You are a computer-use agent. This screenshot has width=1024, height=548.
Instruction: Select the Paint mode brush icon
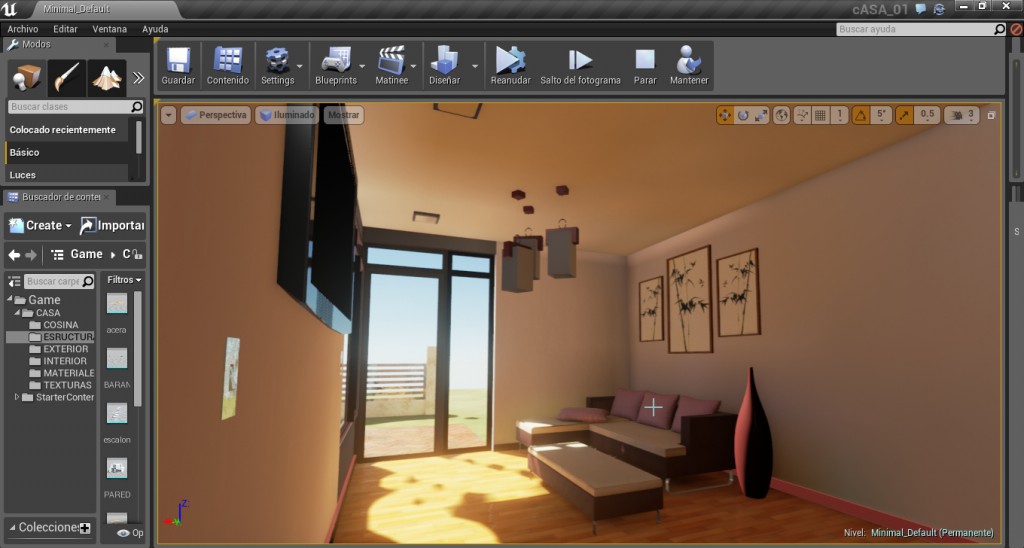point(67,78)
